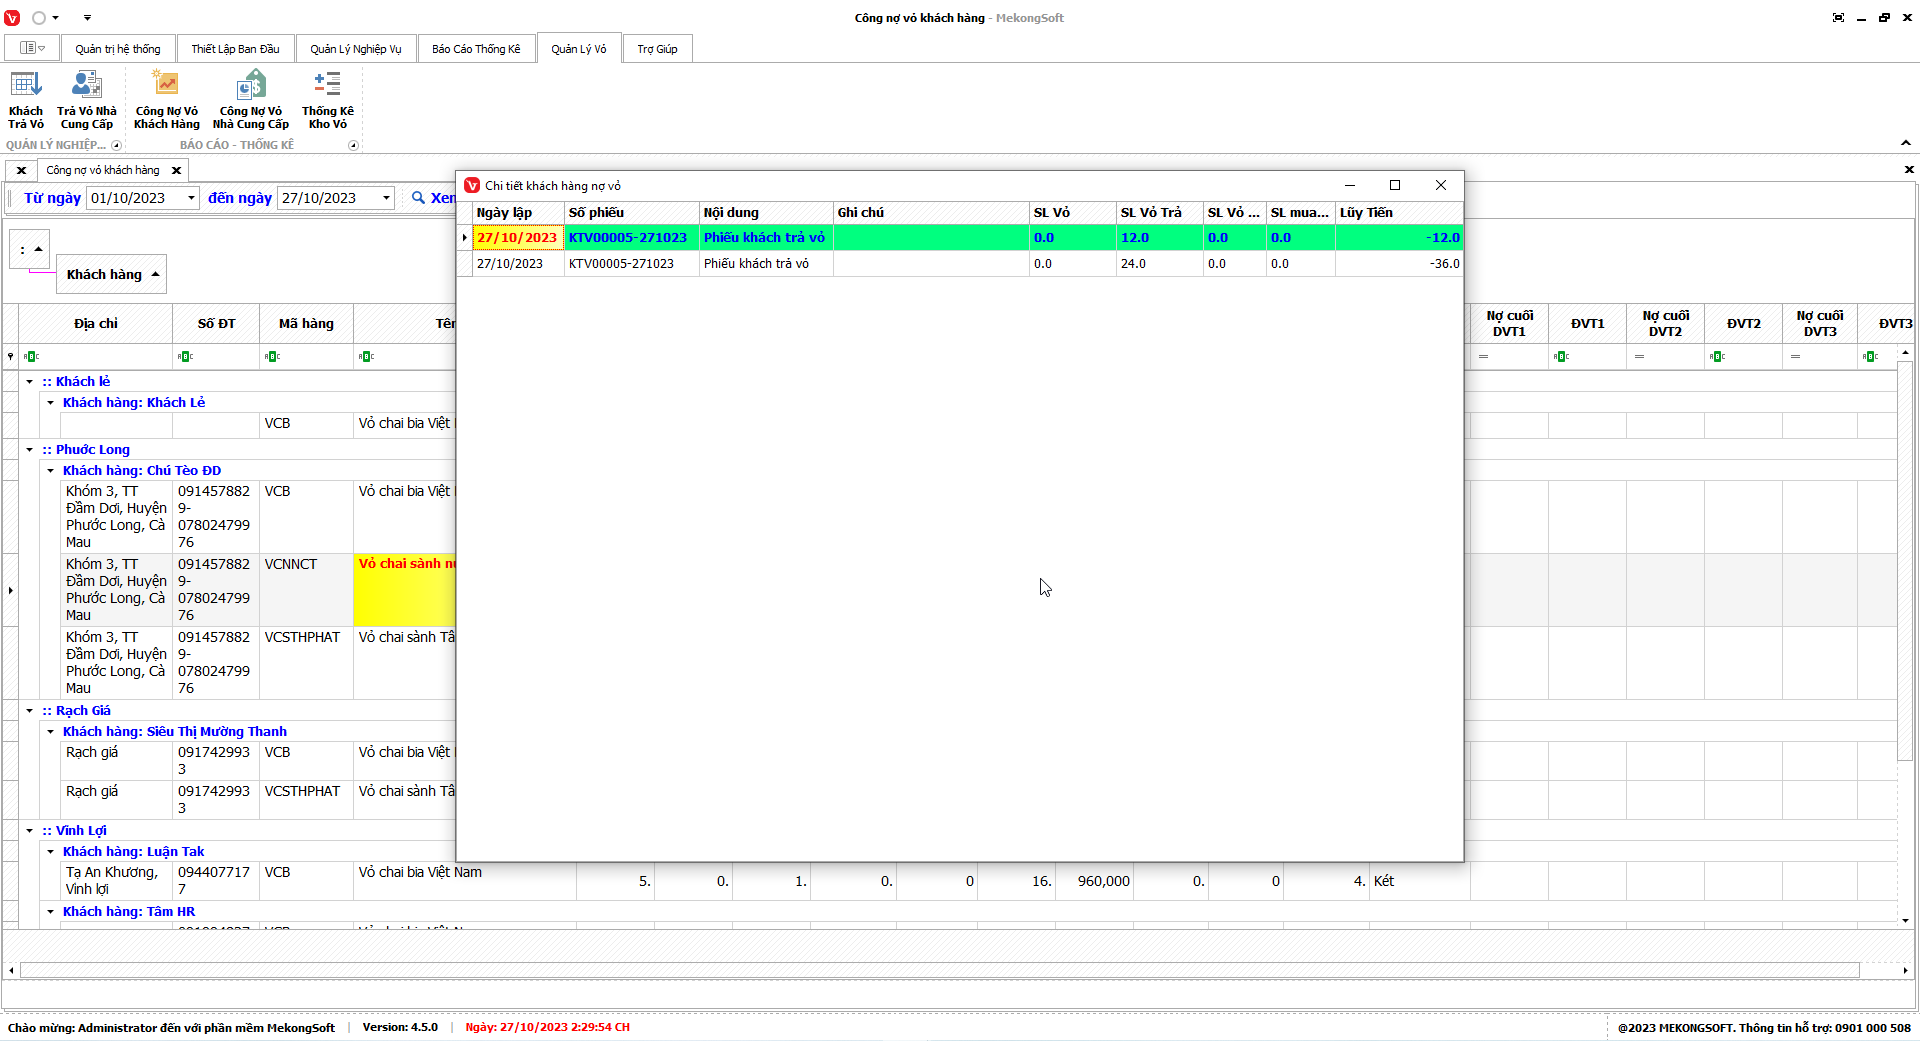
Task: Click the Số ĐT column filter condition icon
Action: (x=185, y=357)
